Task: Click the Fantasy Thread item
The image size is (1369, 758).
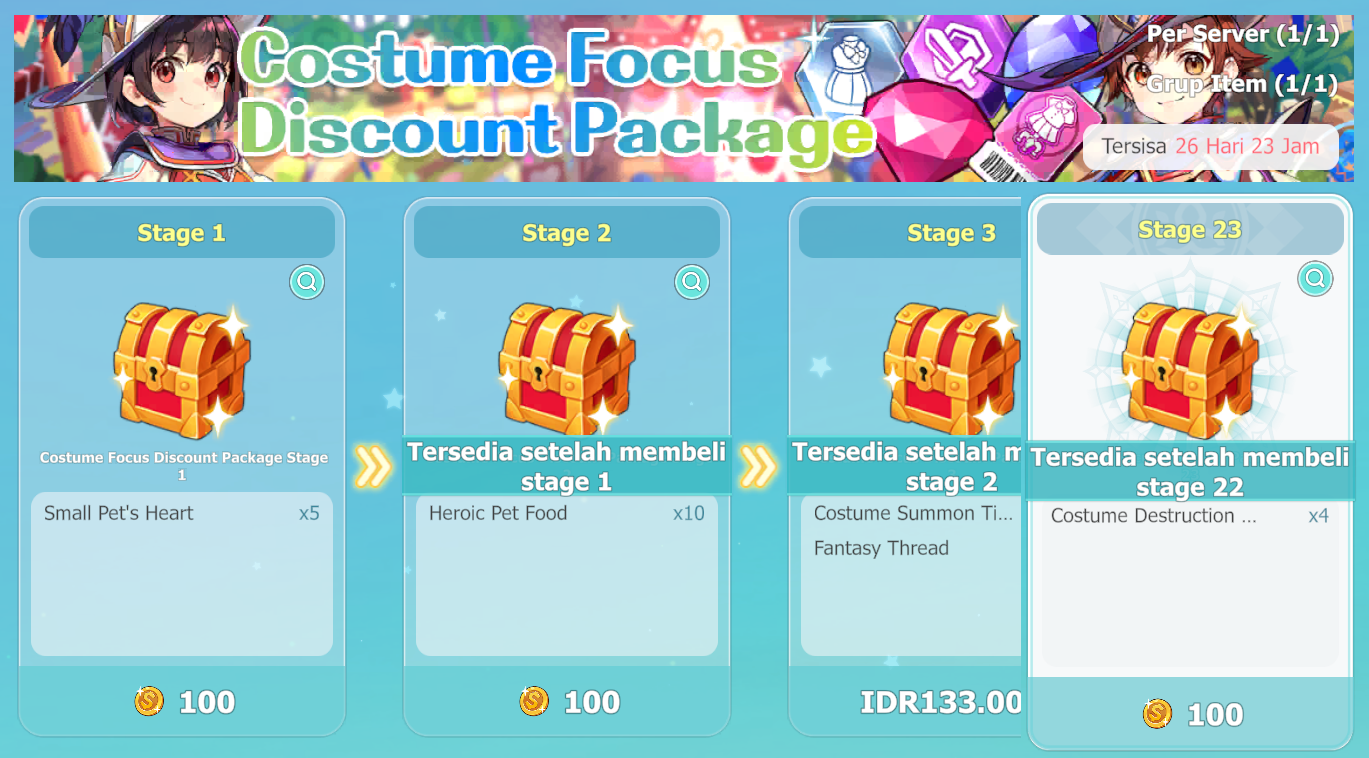Action: 881,548
